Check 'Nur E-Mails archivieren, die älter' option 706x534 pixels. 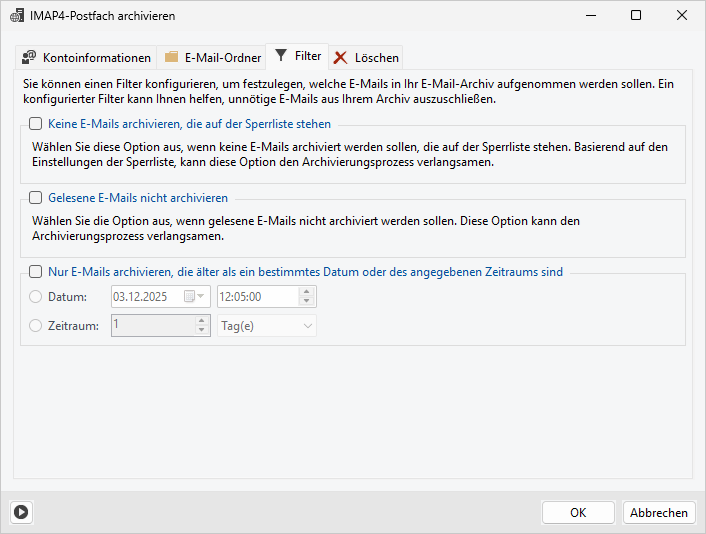click(x=36, y=271)
